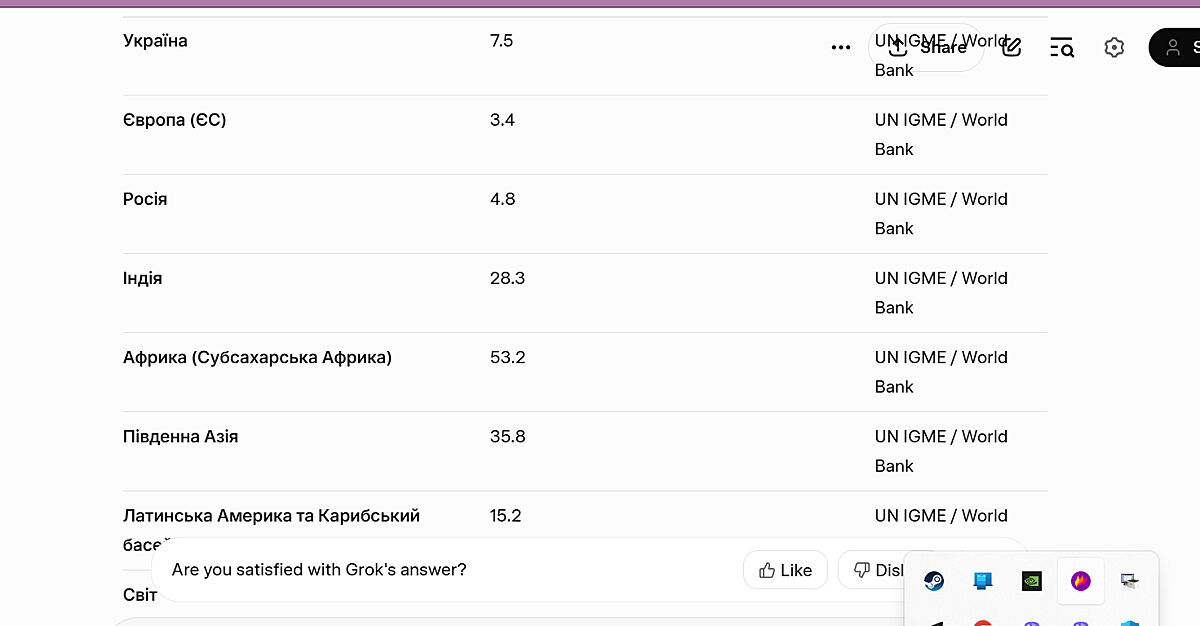Start a new chat with pencil icon

1012,47
